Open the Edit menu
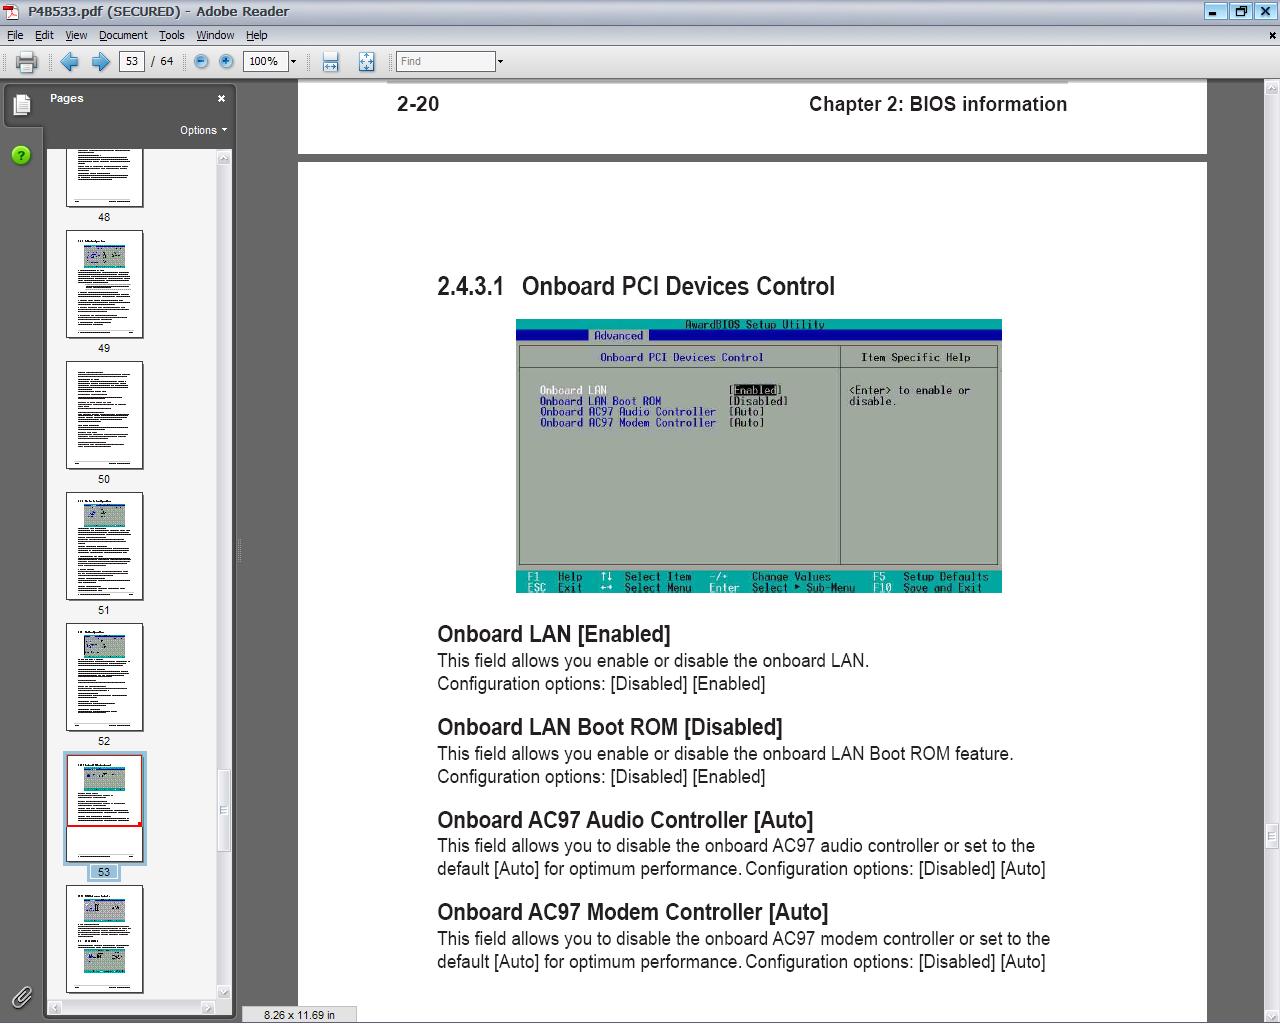1280x1024 pixels. (44, 35)
